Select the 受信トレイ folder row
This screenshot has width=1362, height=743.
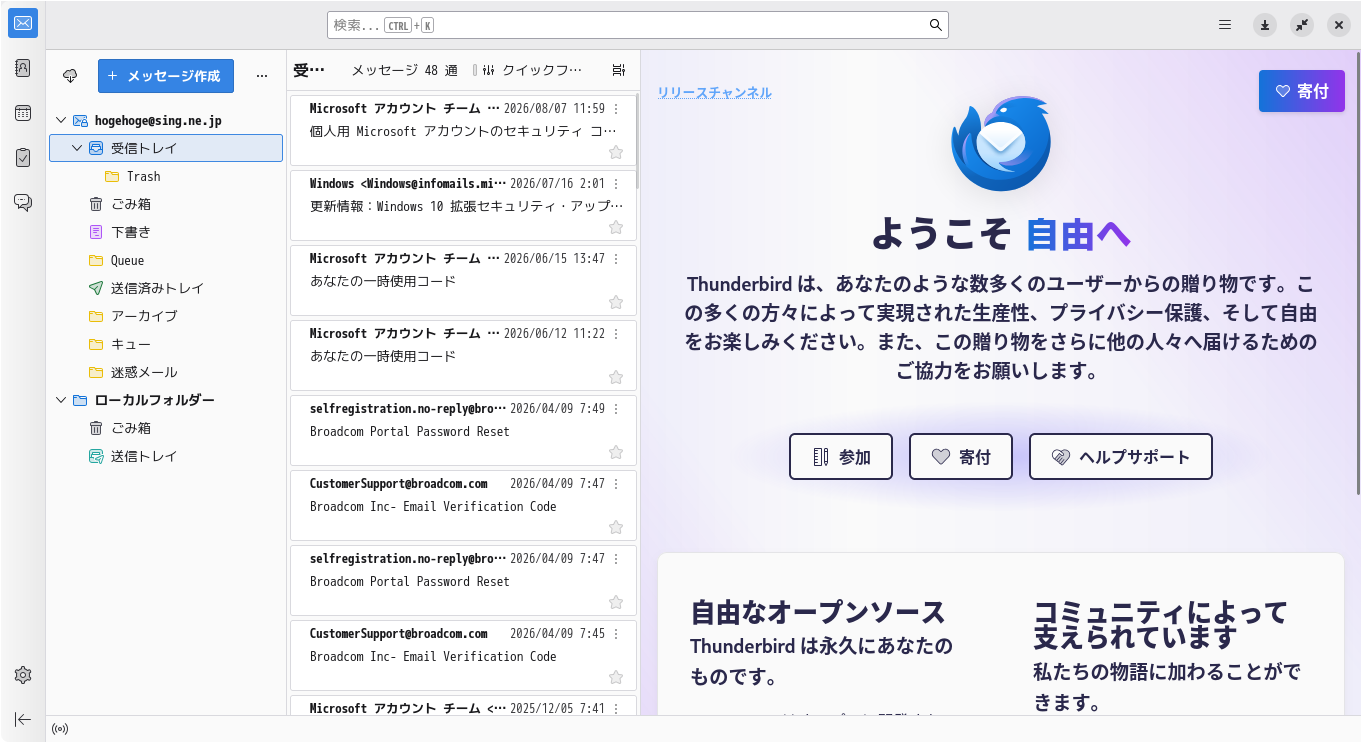166,148
